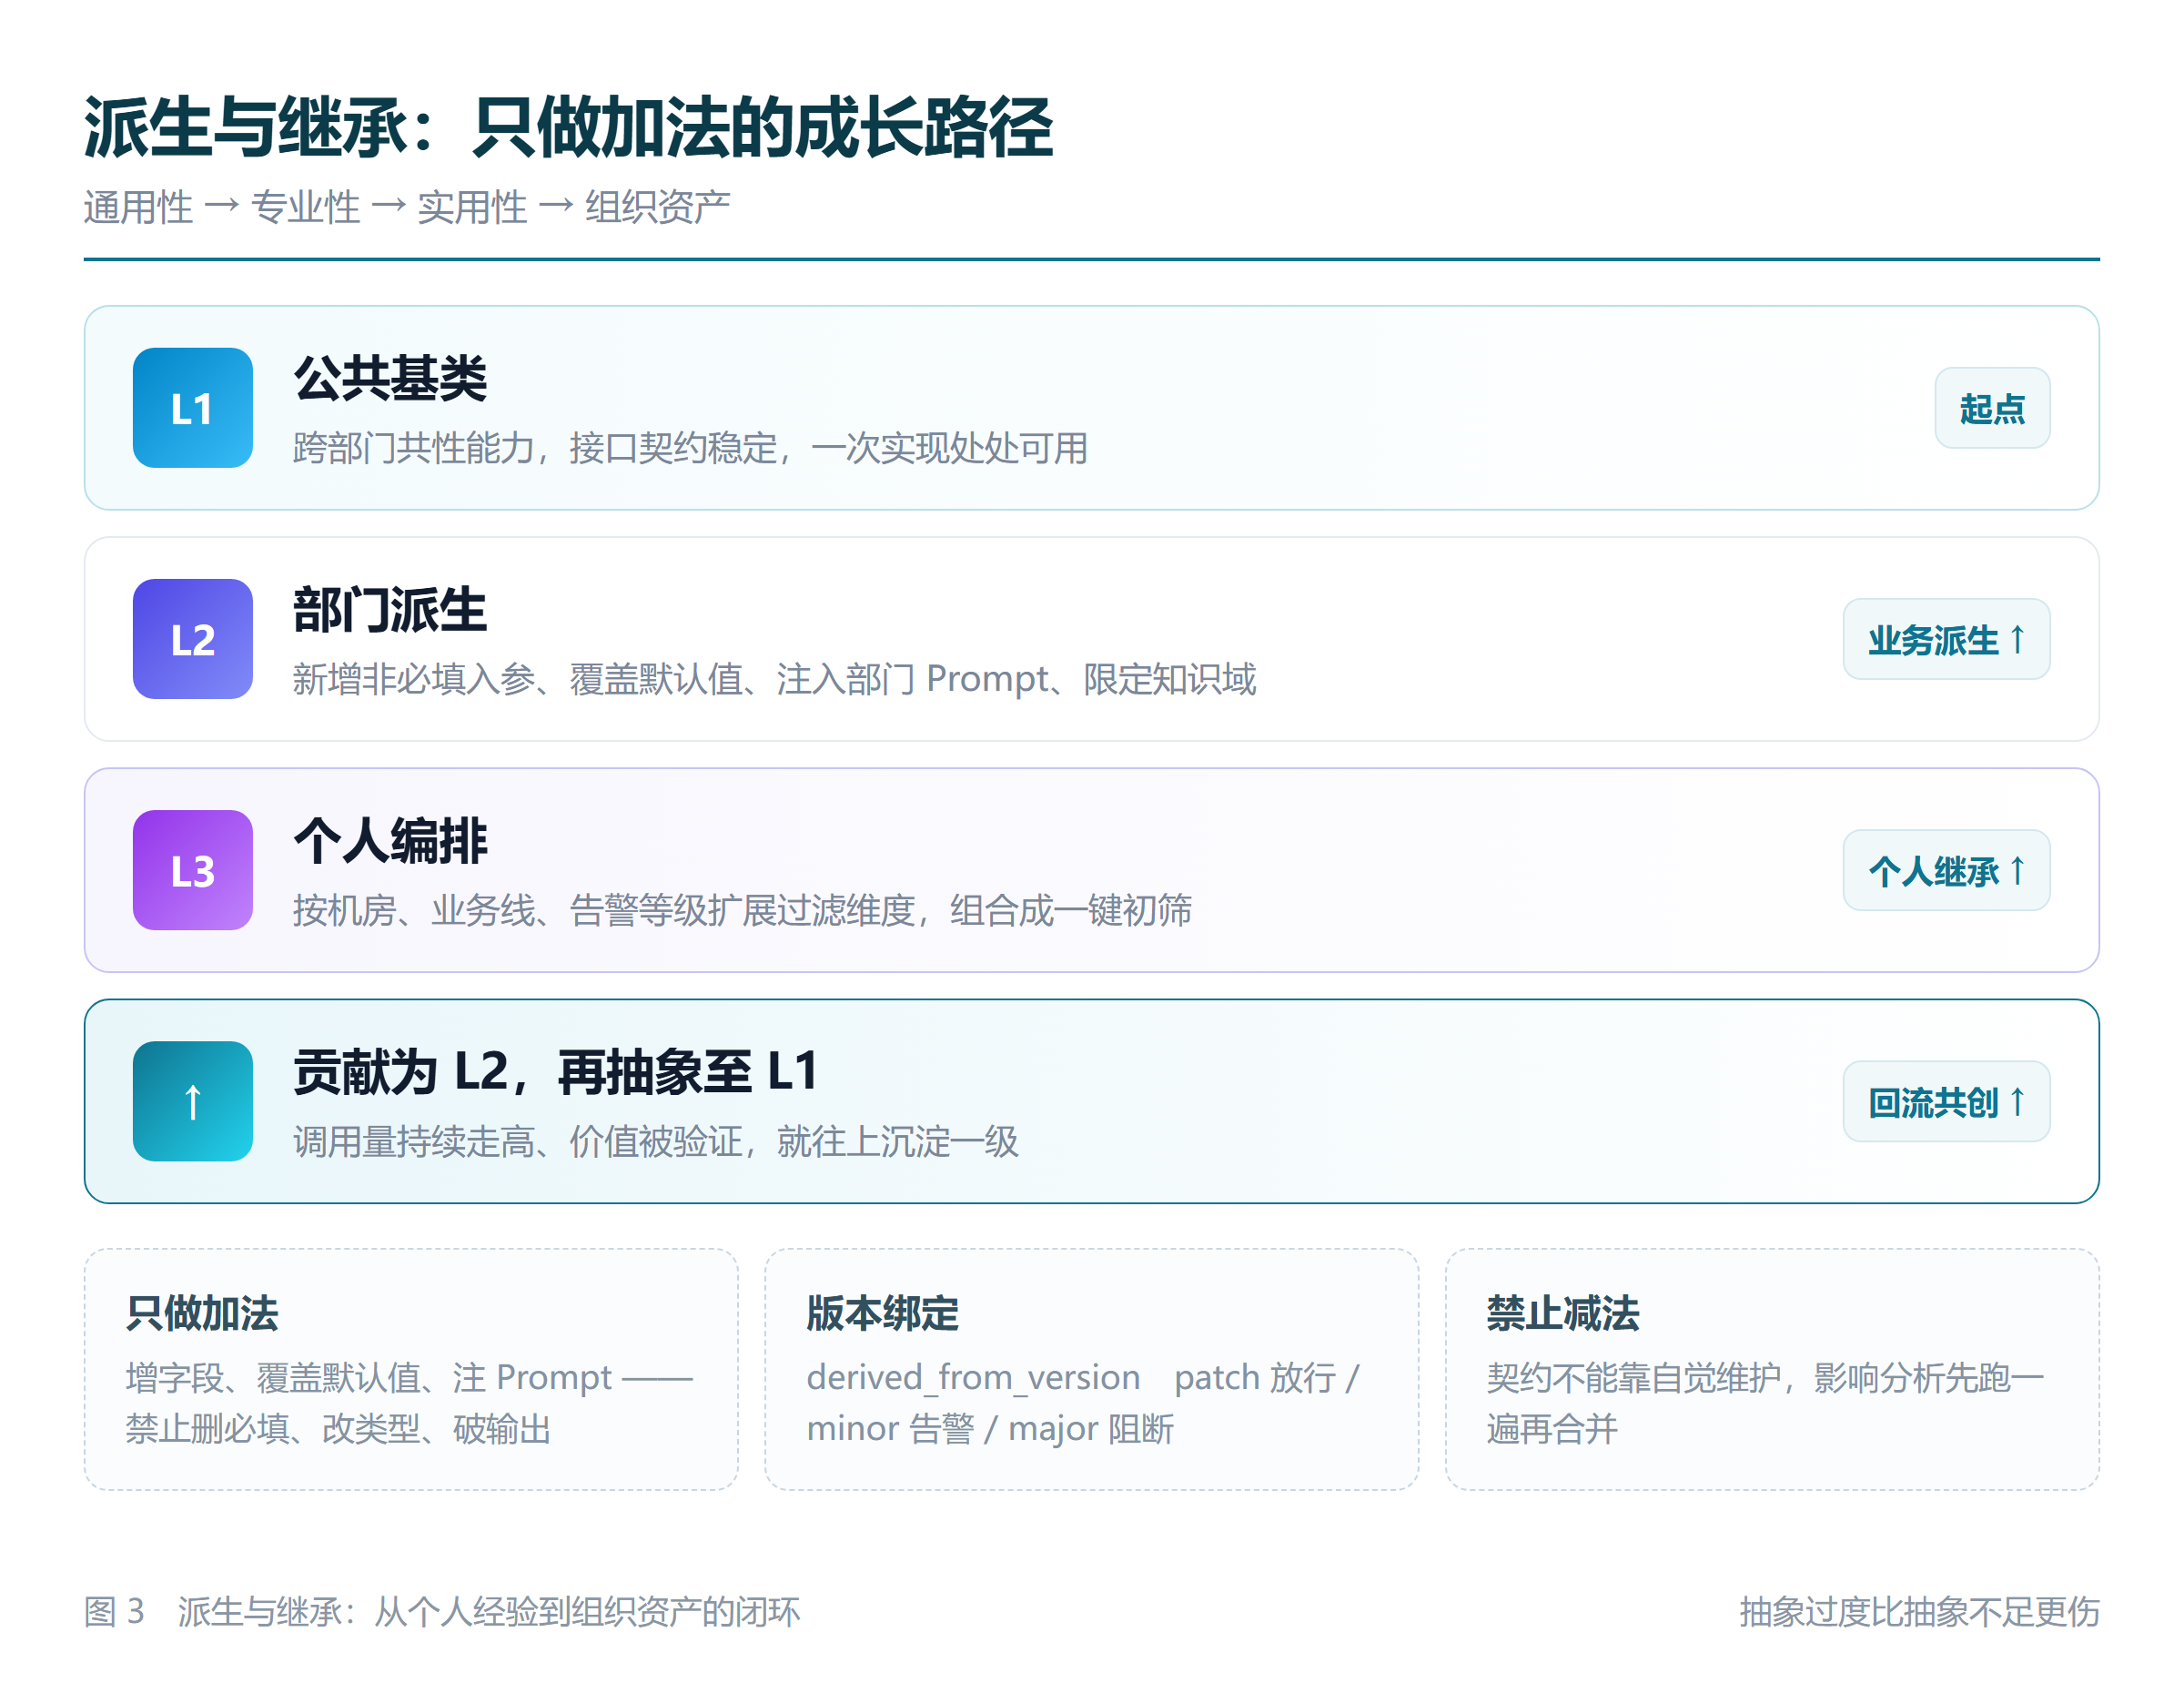Click the subtitle 通用性 → 专业性 line

pyautogui.click(x=407, y=207)
